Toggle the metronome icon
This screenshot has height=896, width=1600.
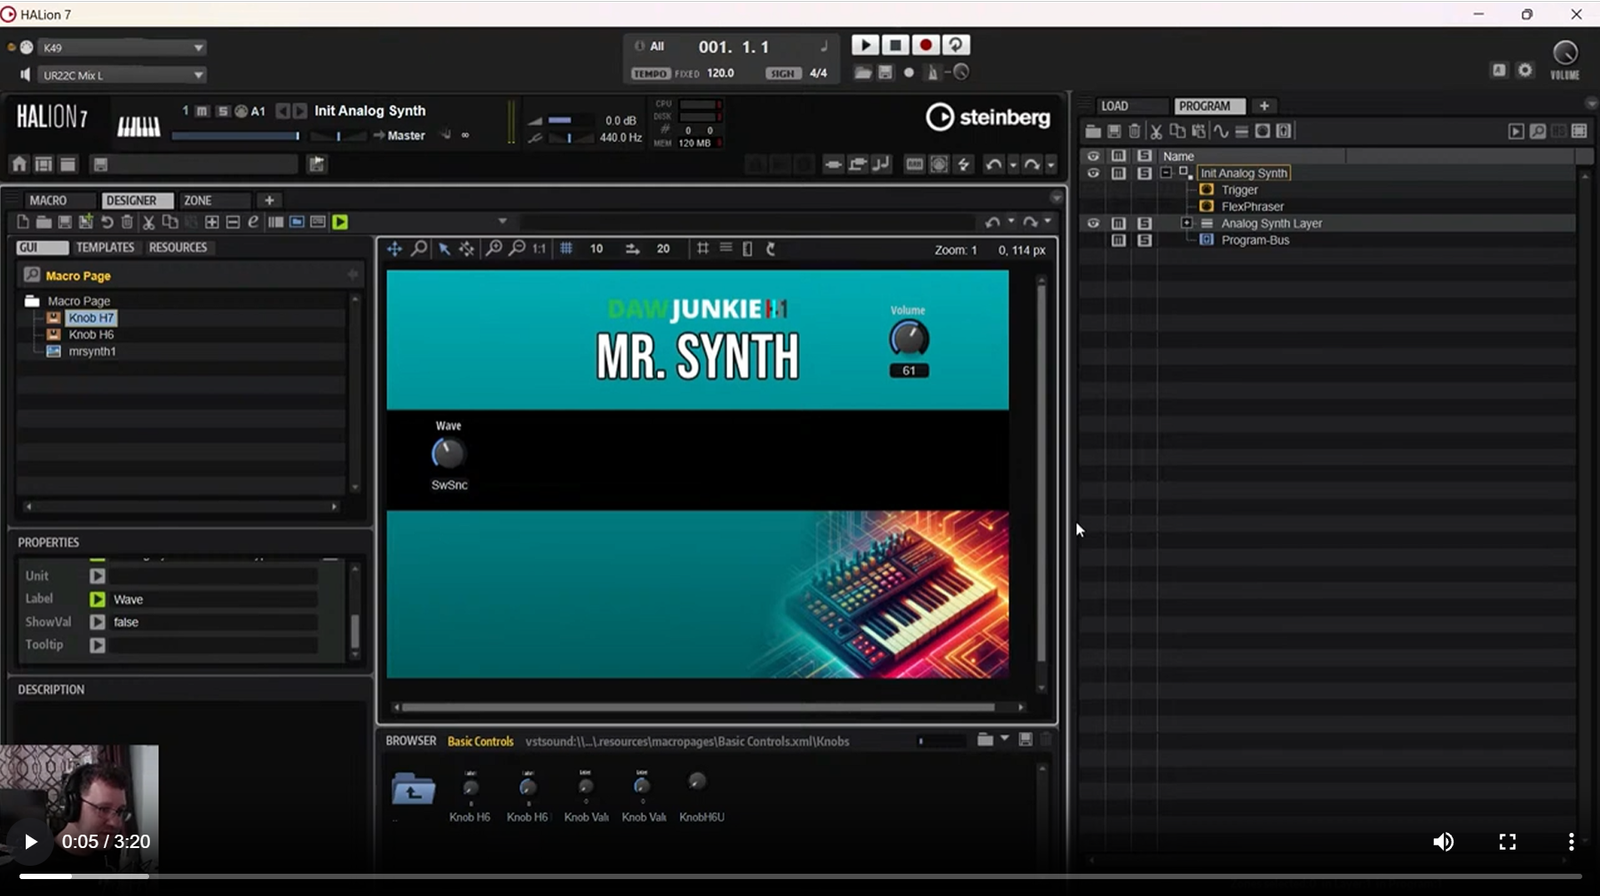point(932,72)
